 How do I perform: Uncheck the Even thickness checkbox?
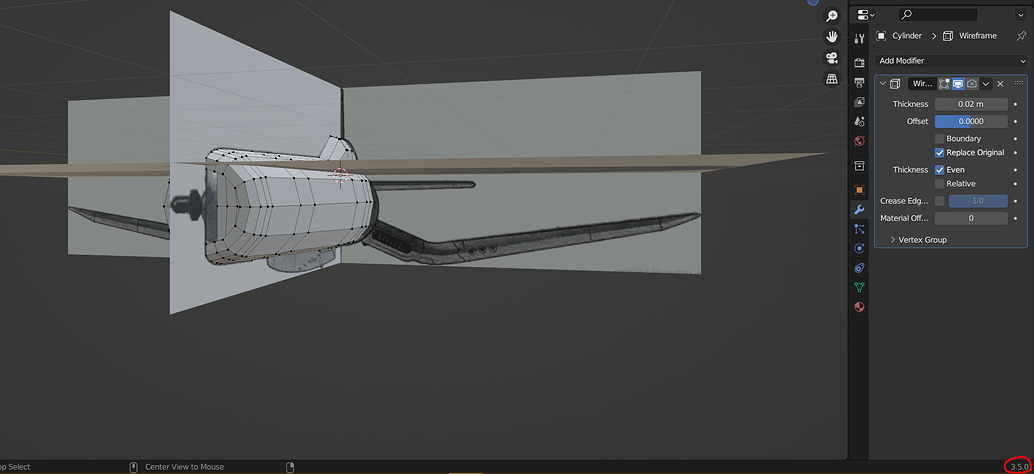point(940,169)
